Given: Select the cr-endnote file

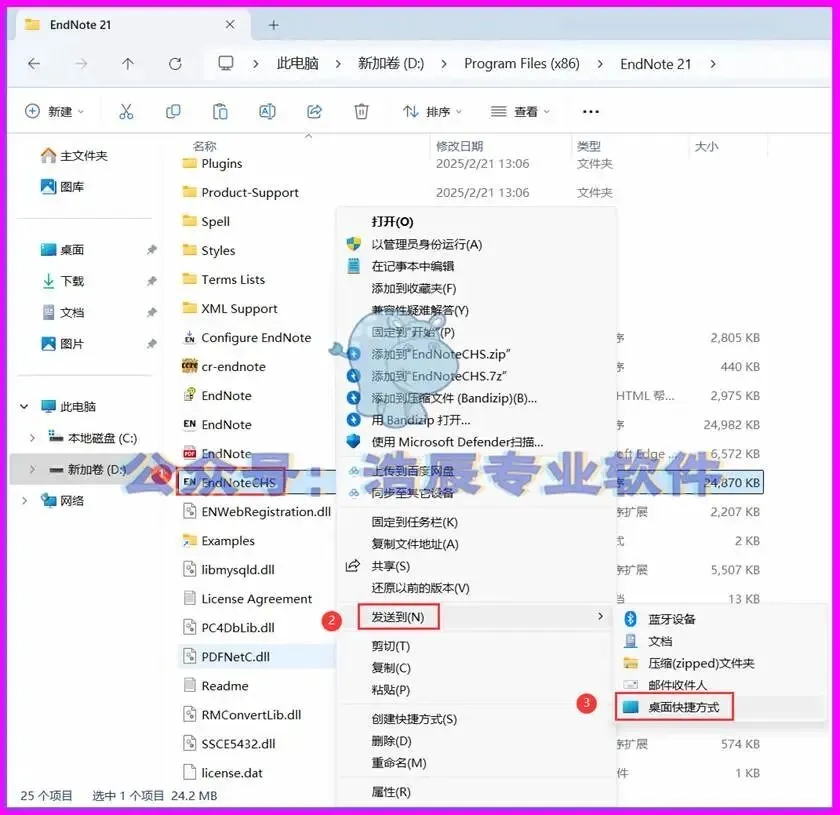Looking at the screenshot, I should pyautogui.click(x=224, y=367).
